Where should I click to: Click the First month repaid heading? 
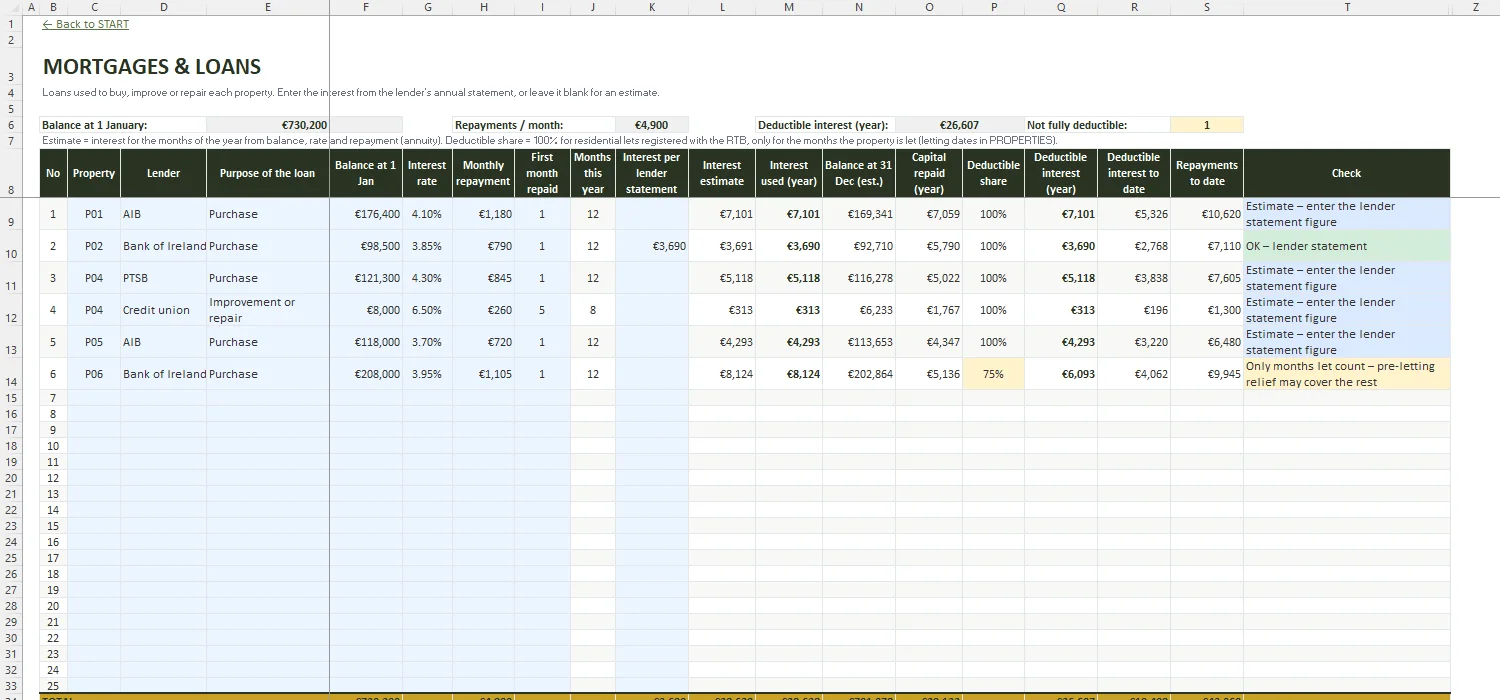tap(542, 173)
